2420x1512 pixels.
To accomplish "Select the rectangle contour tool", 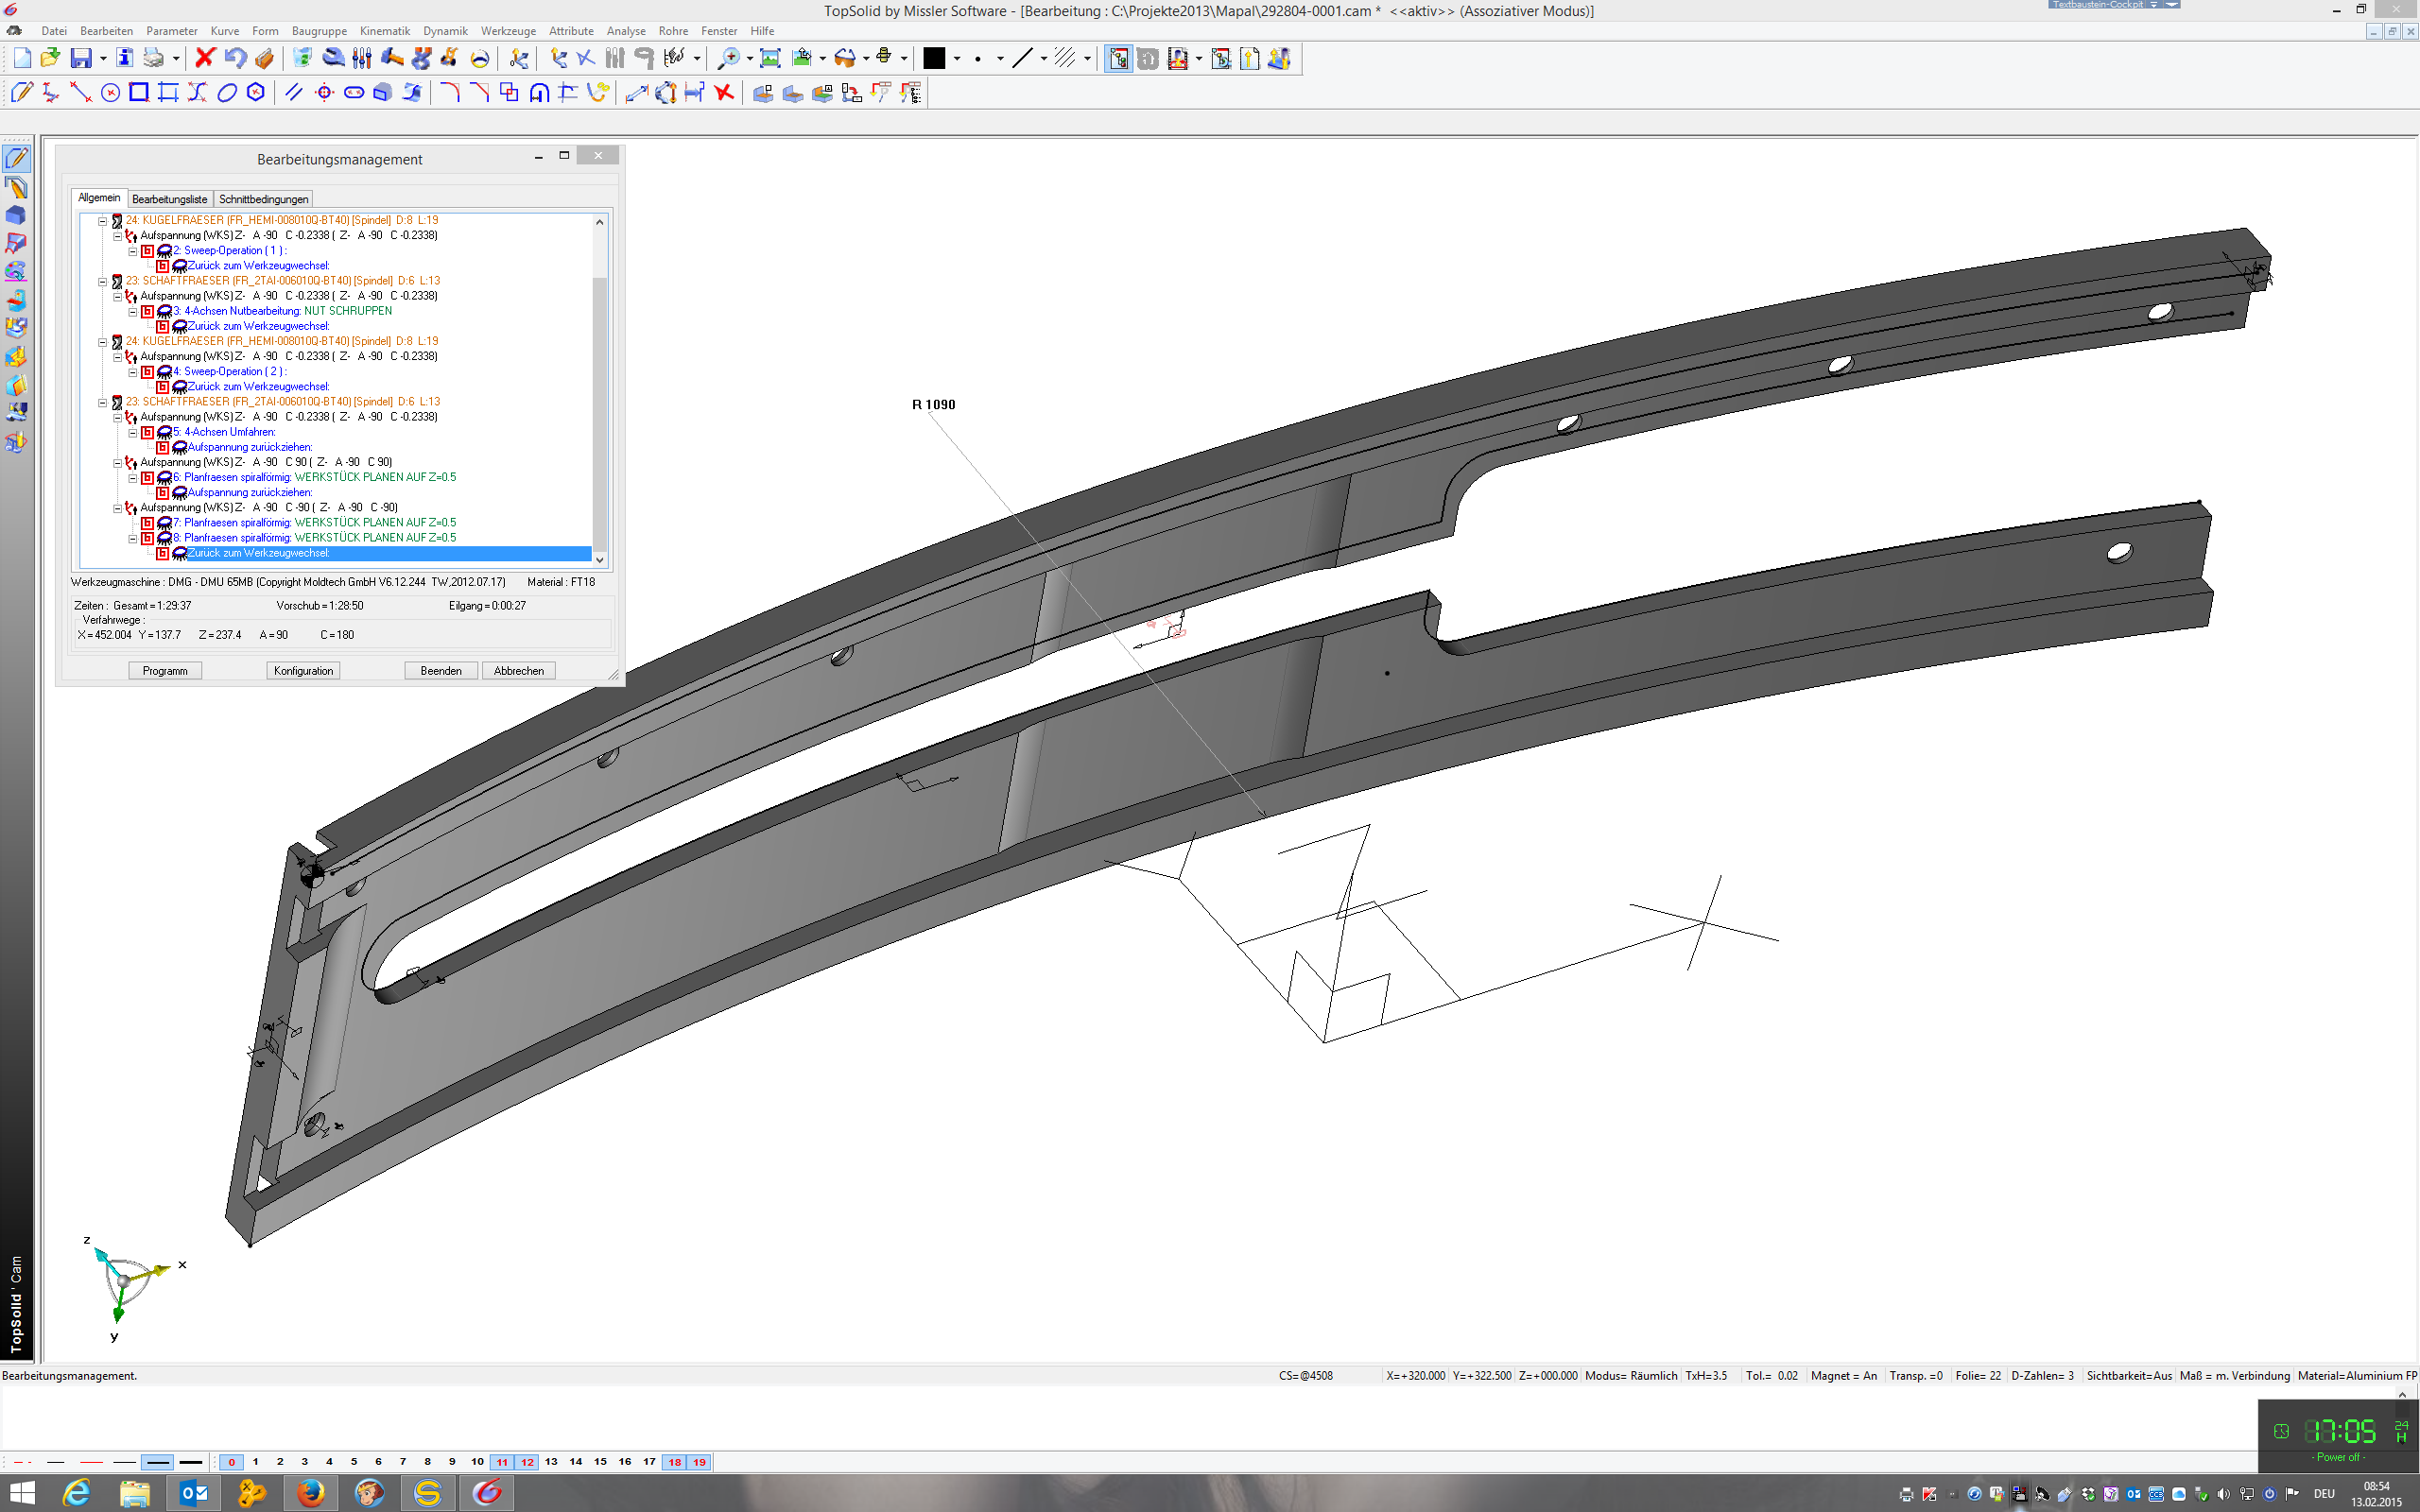I will tap(139, 93).
